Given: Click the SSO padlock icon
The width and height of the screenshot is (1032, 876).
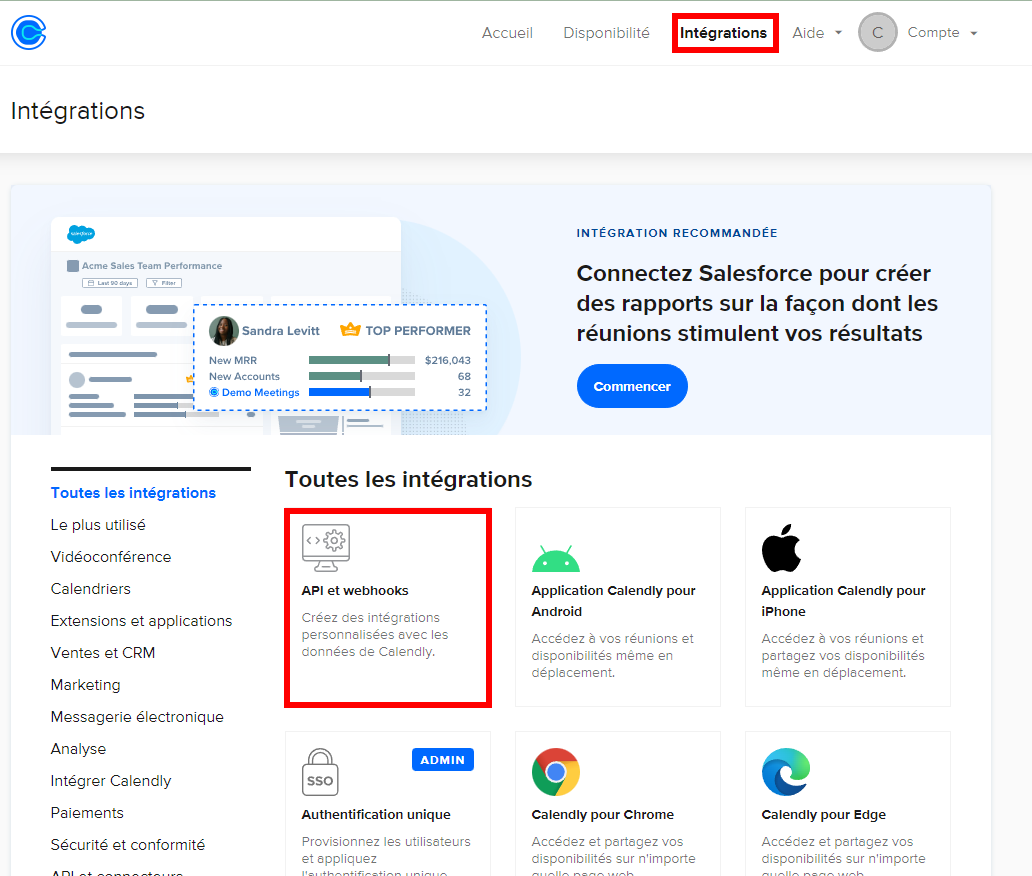Looking at the screenshot, I should [320, 771].
